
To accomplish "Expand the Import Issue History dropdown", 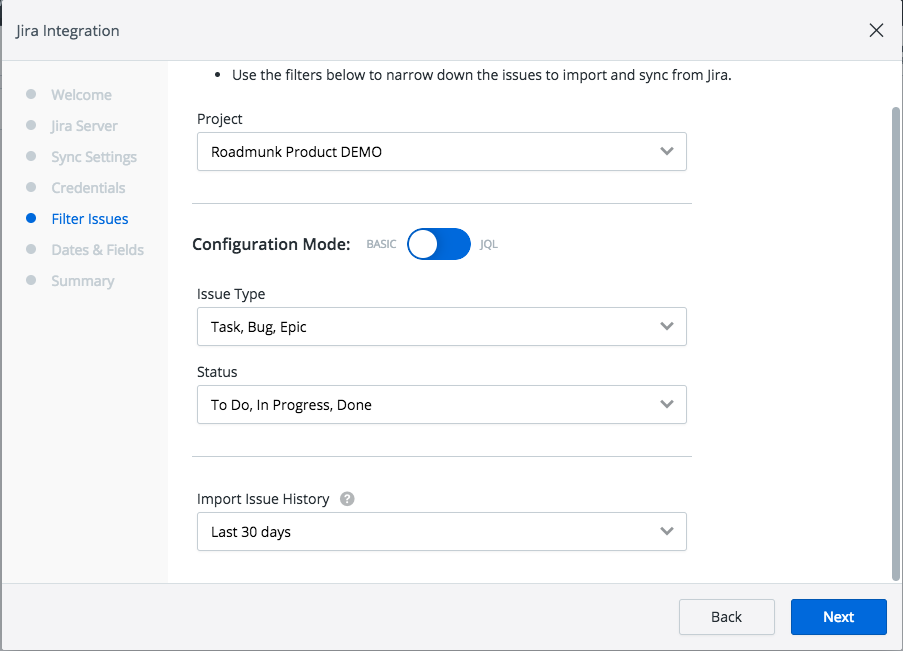I will pos(441,532).
